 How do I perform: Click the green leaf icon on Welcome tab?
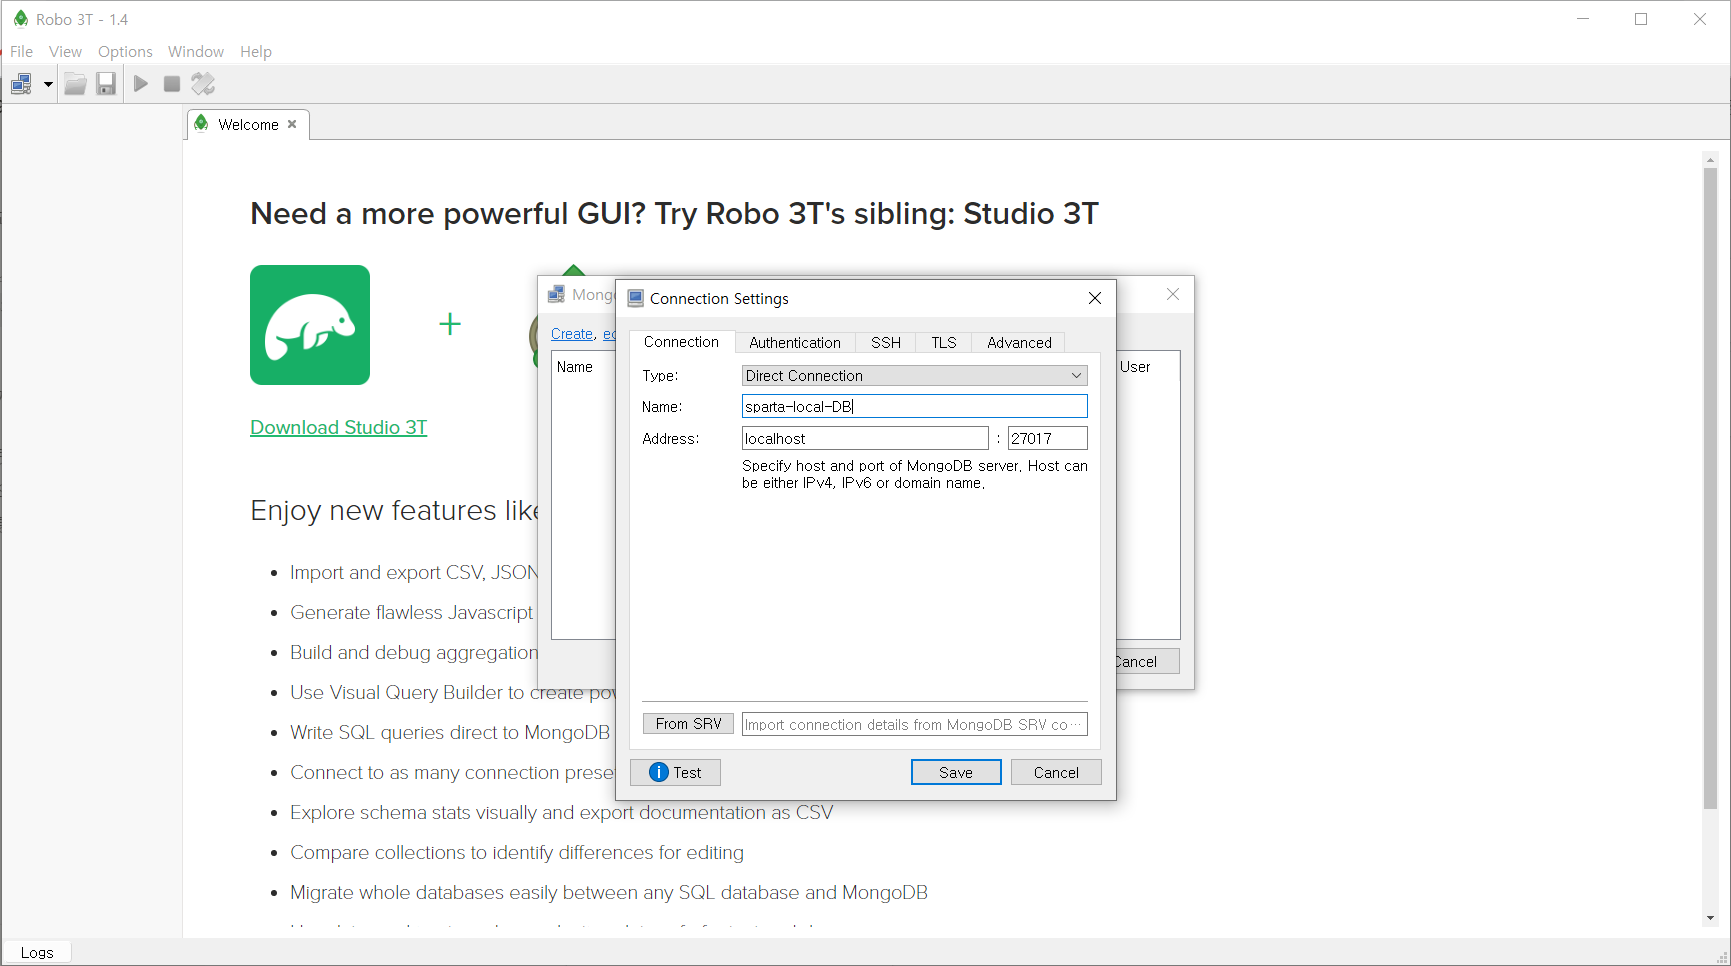pos(202,123)
